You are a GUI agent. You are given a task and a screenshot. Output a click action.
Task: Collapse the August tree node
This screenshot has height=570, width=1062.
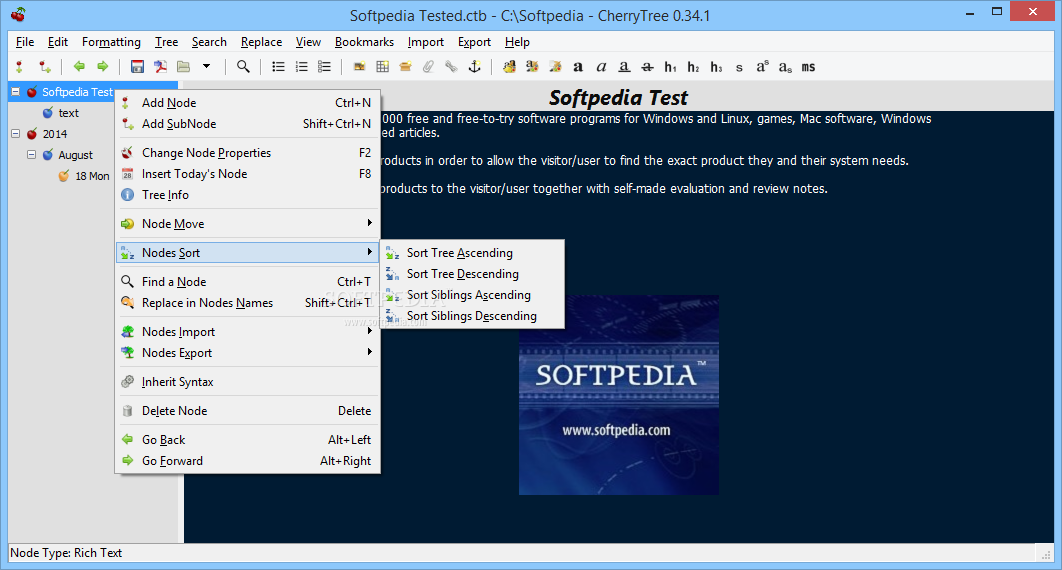(x=31, y=154)
